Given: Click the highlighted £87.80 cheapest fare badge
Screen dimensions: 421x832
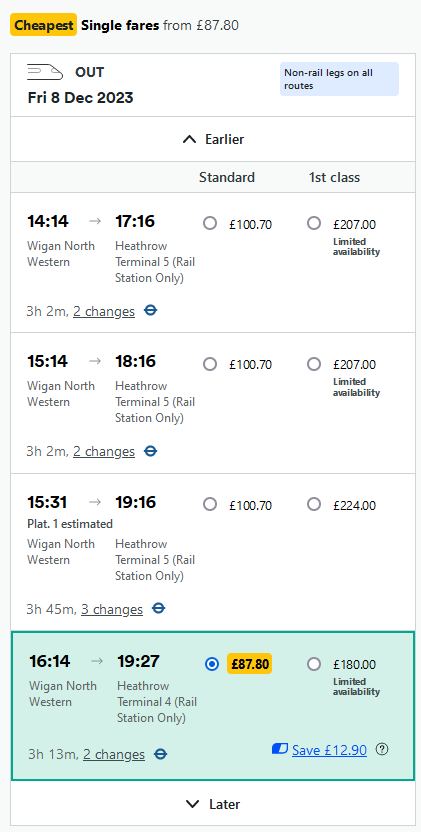Looking at the screenshot, I should coord(250,664).
